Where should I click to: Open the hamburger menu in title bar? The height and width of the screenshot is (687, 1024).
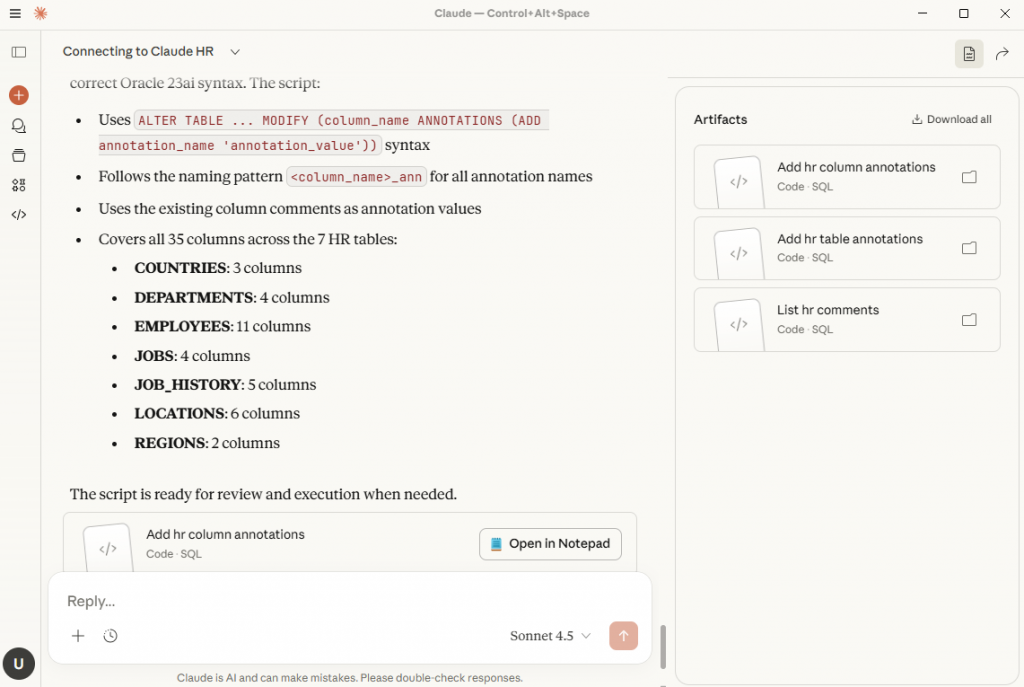[15, 13]
